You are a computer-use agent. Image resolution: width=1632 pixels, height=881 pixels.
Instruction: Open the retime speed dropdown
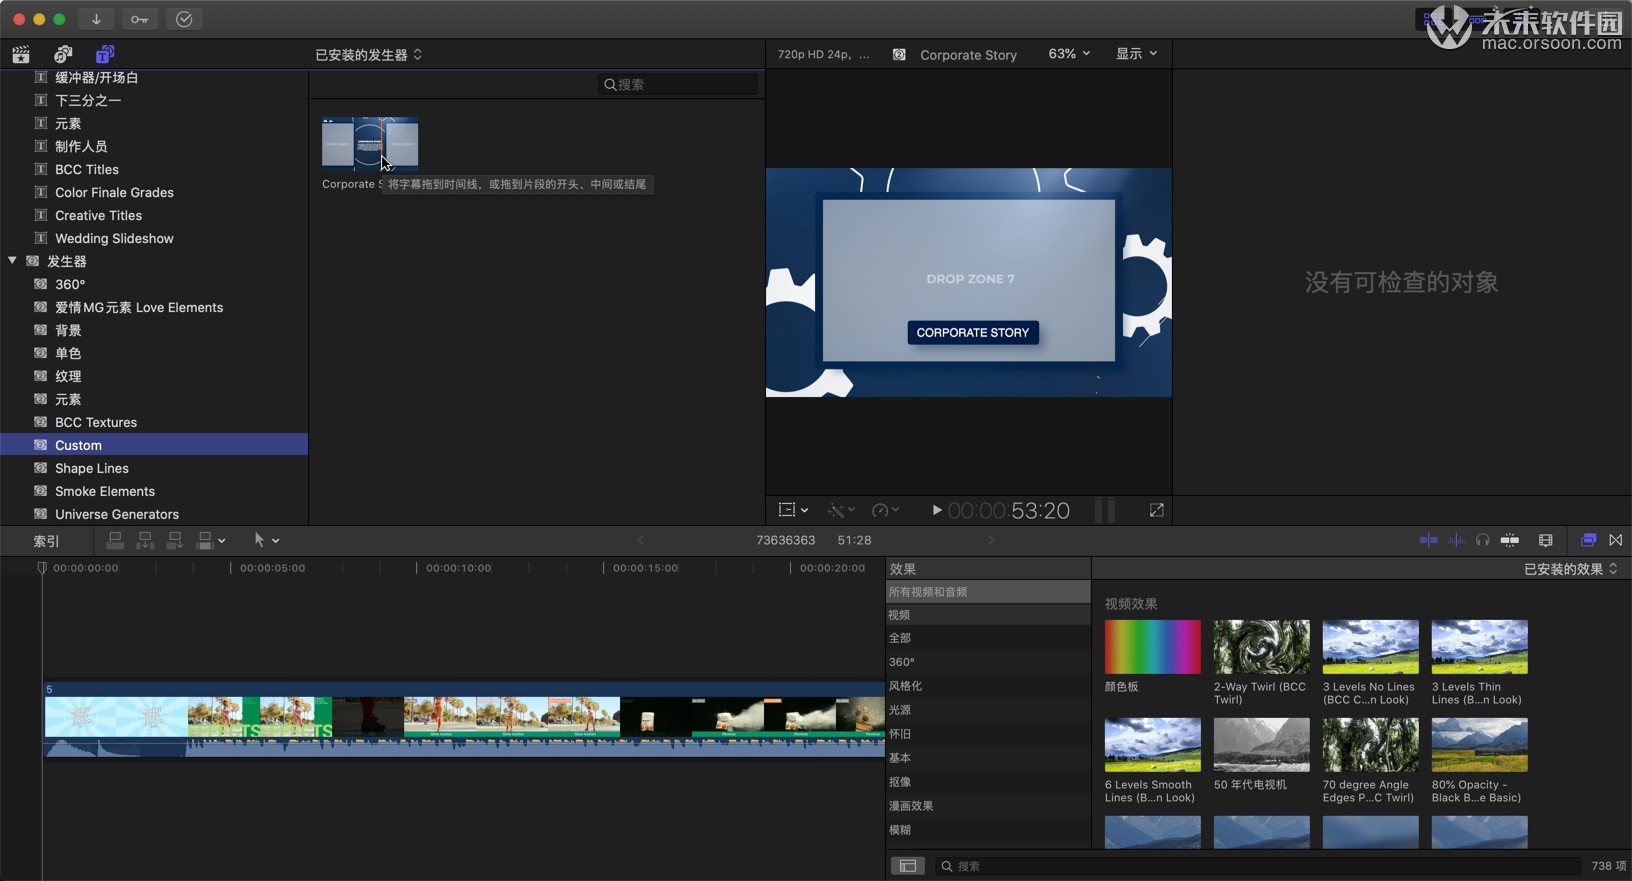(x=885, y=510)
